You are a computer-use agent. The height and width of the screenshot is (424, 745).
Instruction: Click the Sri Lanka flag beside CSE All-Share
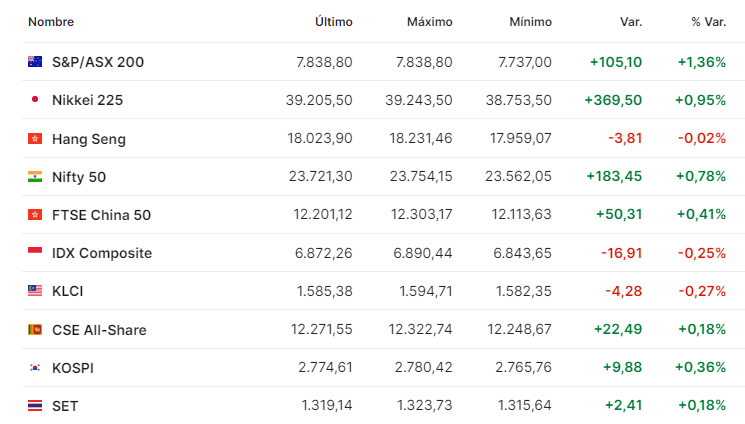click(x=35, y=329)
